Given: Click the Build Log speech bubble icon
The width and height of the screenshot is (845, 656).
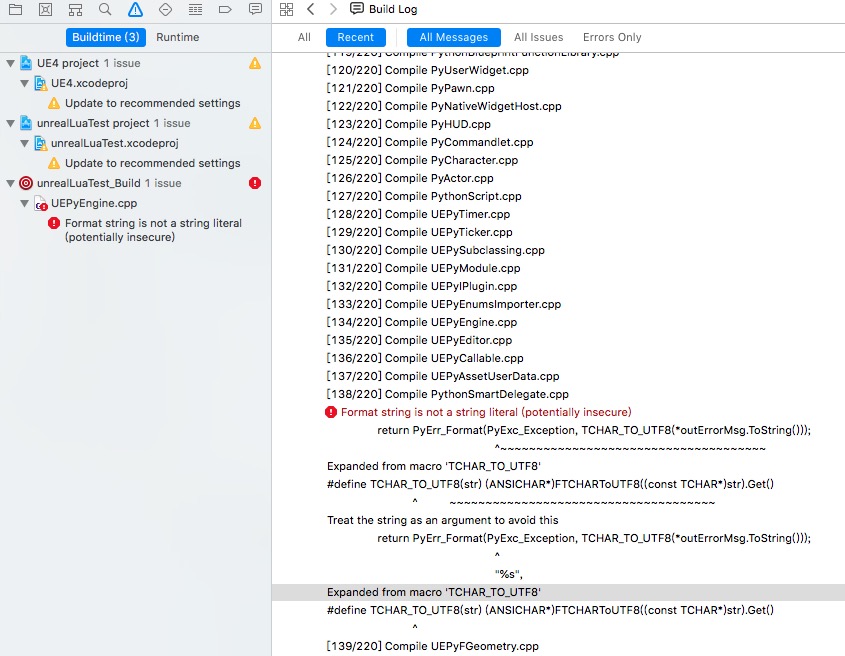Looking at the screenshot, I should pos(357,9).
